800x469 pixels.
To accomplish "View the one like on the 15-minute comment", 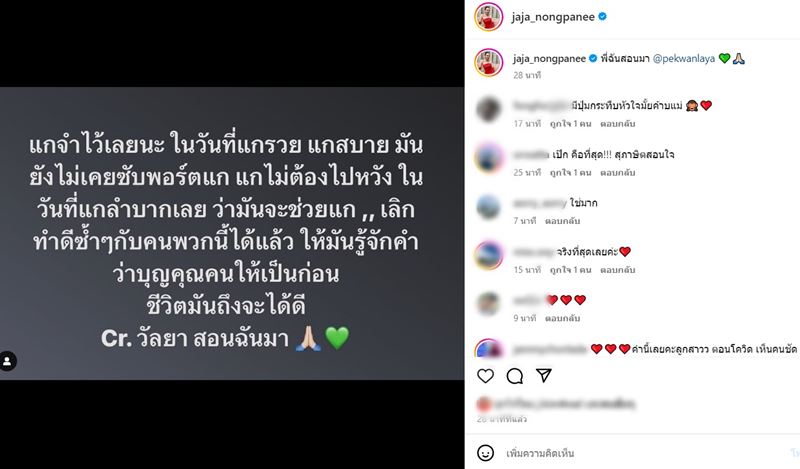I will pyautogui.click(x=570, y=269).
